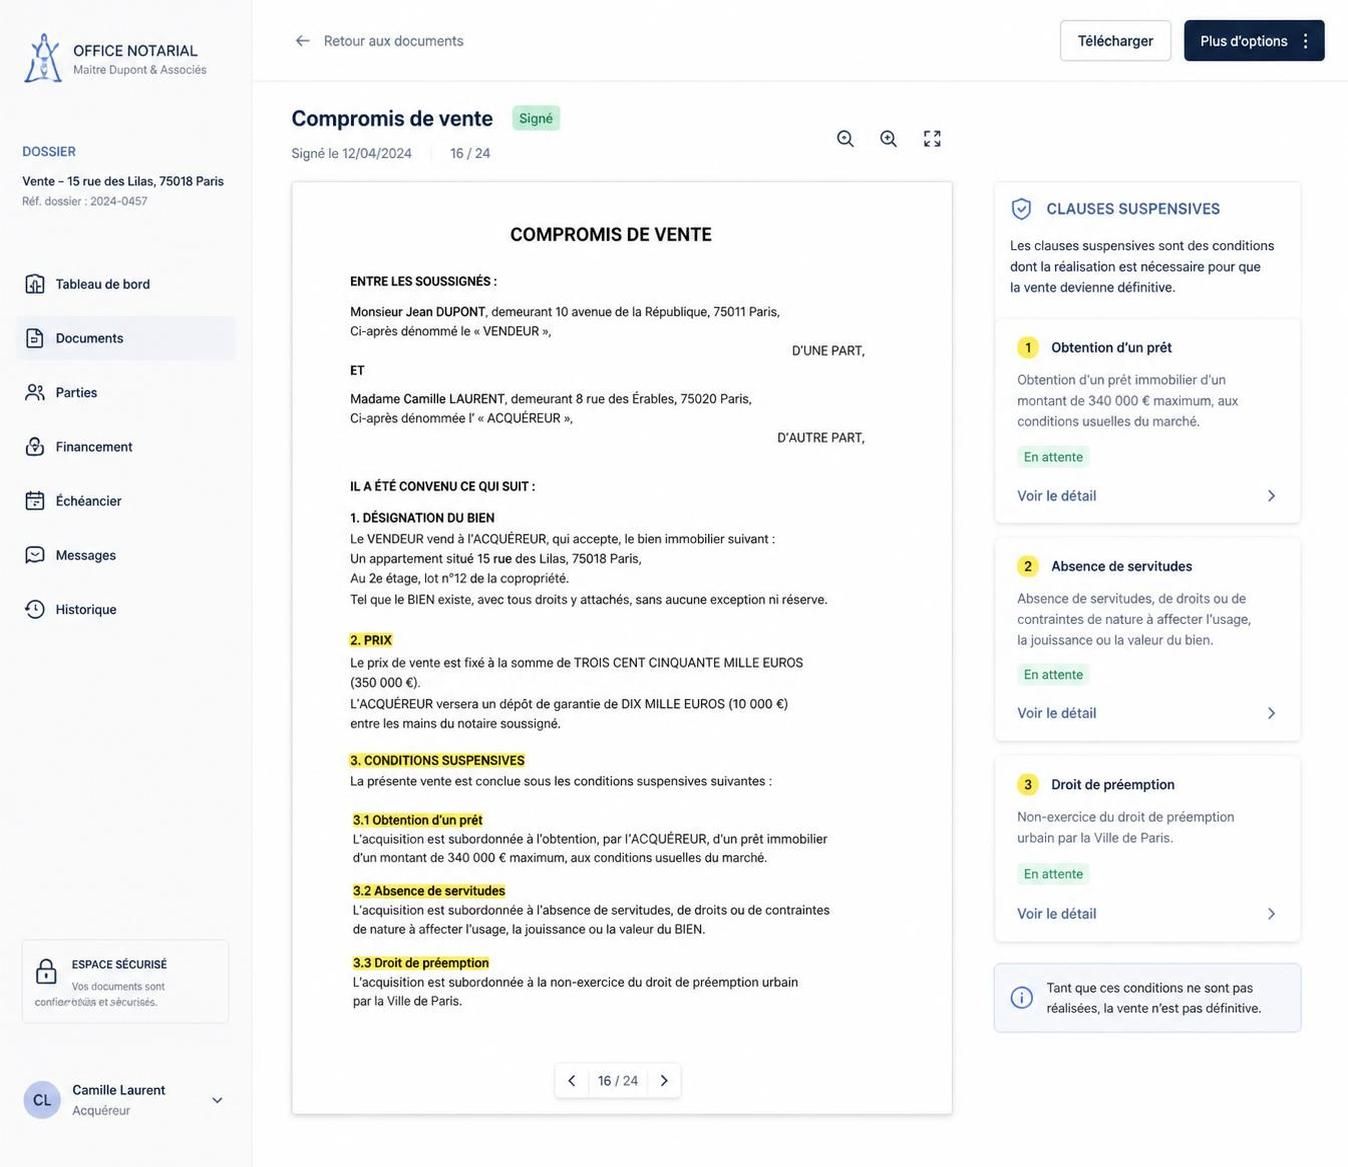1348x1167 pixels.
Task: Click En attente badge under Obtention d'un prêt card
Action: coord(1053,457)
